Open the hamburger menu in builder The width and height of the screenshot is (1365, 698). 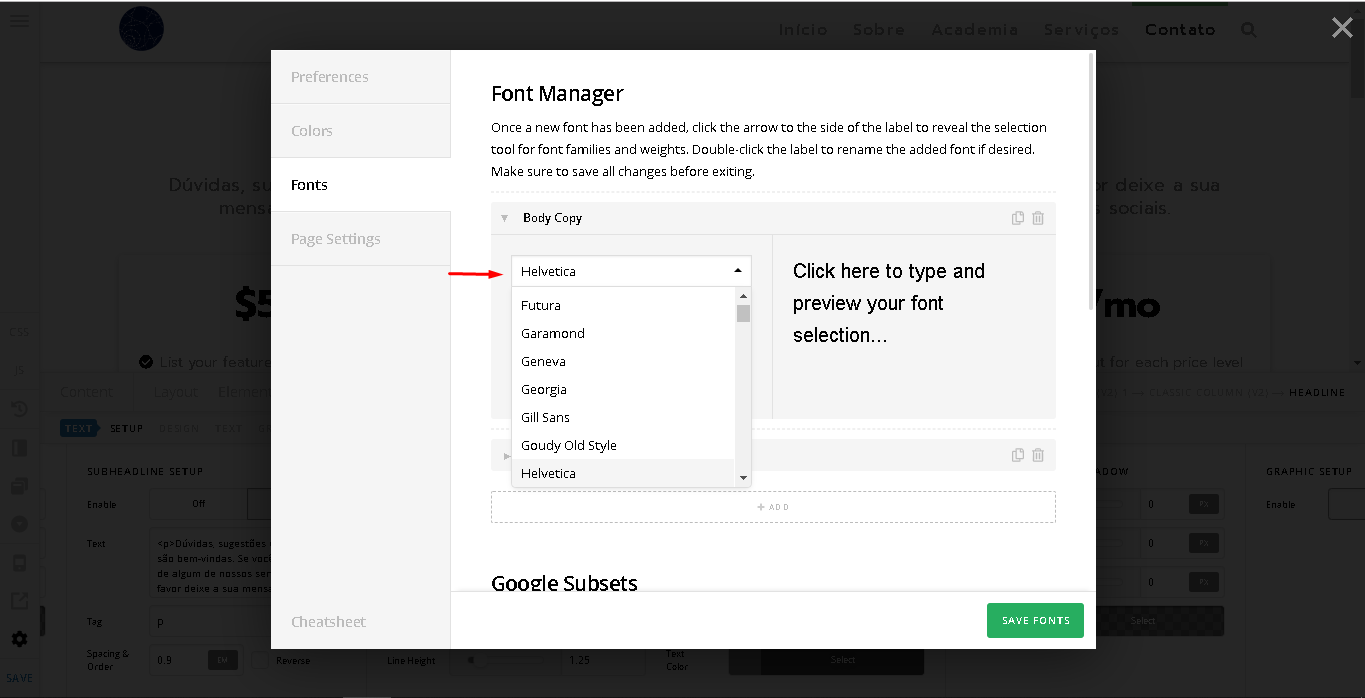[19, 20]
